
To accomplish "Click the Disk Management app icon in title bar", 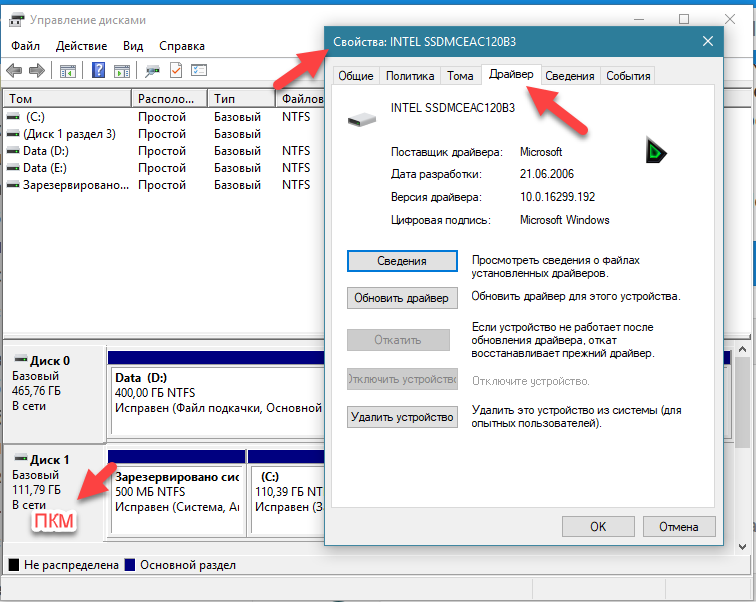I will (17, 20).
